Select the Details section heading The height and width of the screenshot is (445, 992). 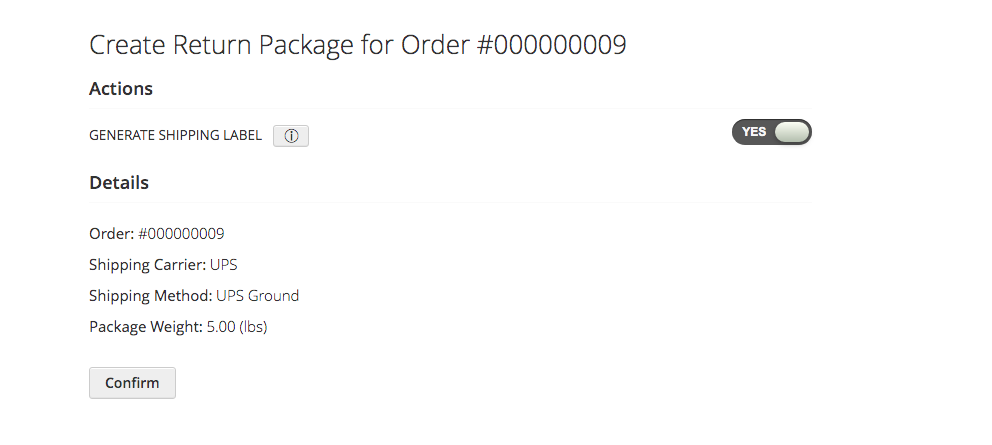pyautogui.click(x=119, y=182)
